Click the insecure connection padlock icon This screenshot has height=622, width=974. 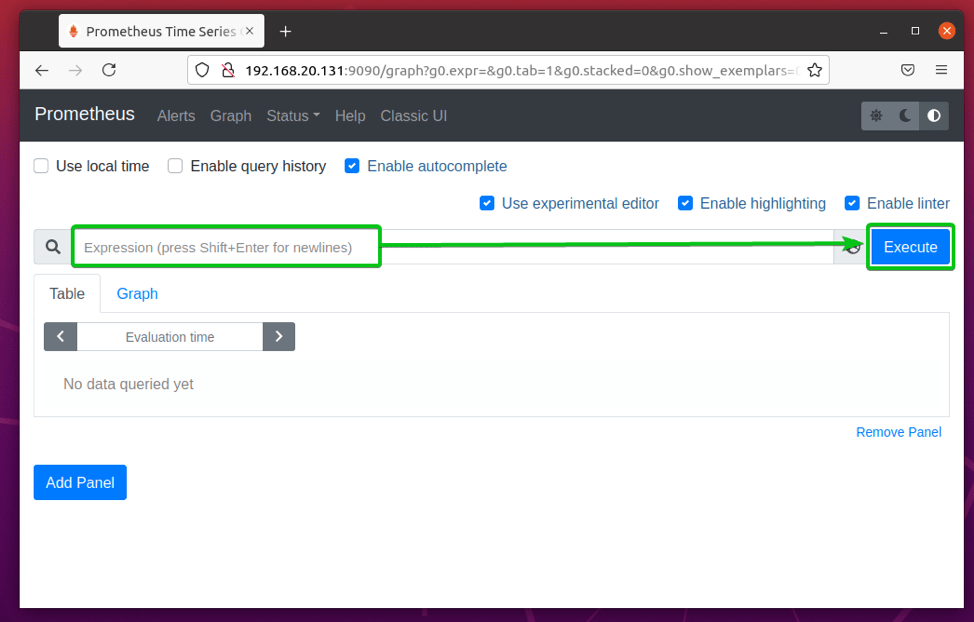click(228, 70)
